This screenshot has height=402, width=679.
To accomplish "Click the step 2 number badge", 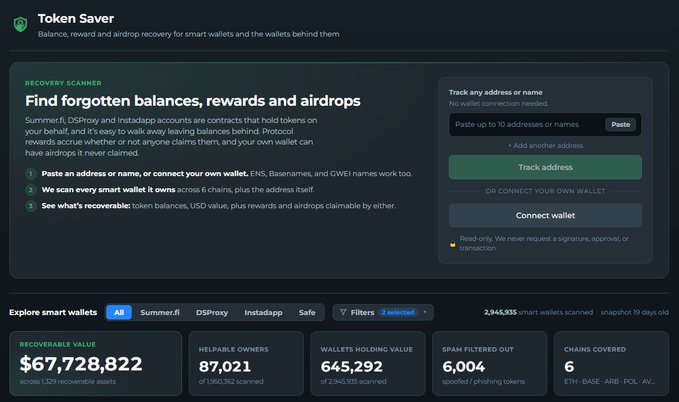I will click(x=30, y=190).
